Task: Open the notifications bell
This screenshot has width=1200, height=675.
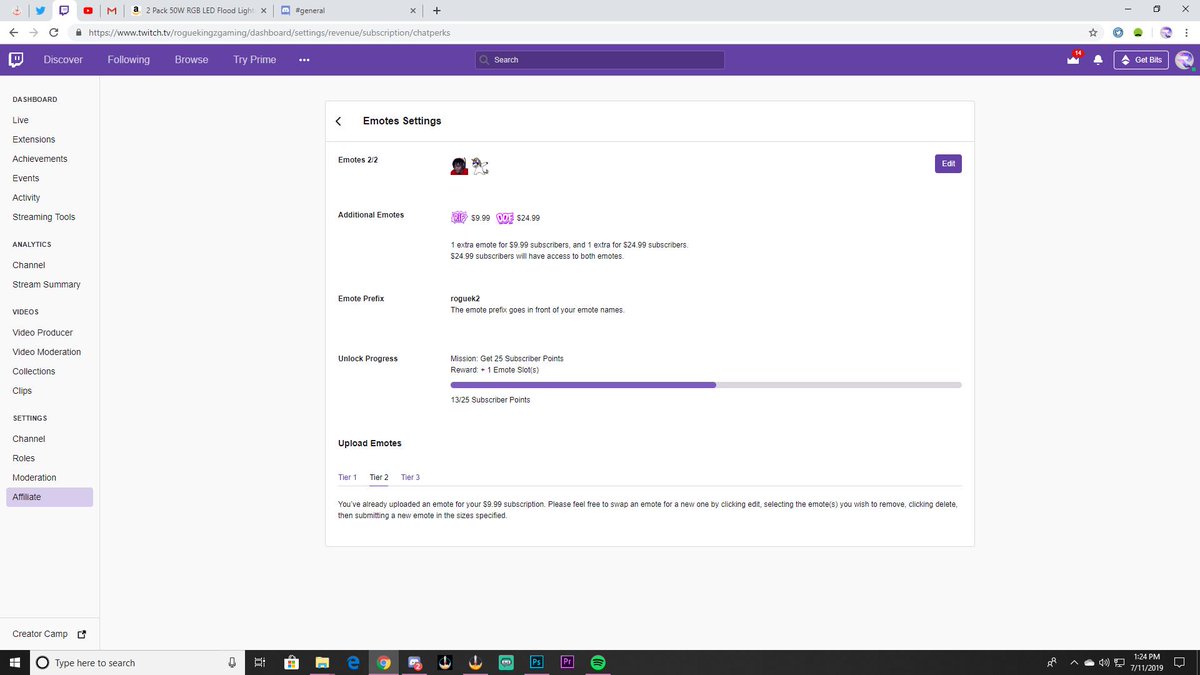Action: [1098, 60]
